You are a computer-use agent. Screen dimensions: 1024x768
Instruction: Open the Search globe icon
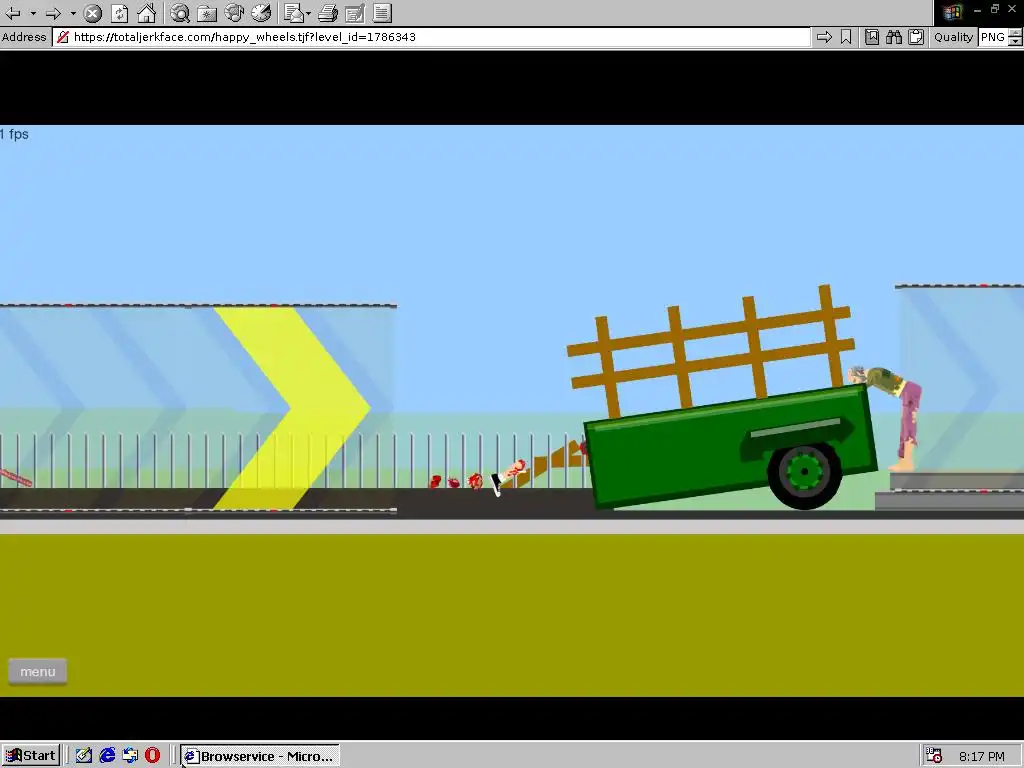pyautogui.click(x=180, y=13)
